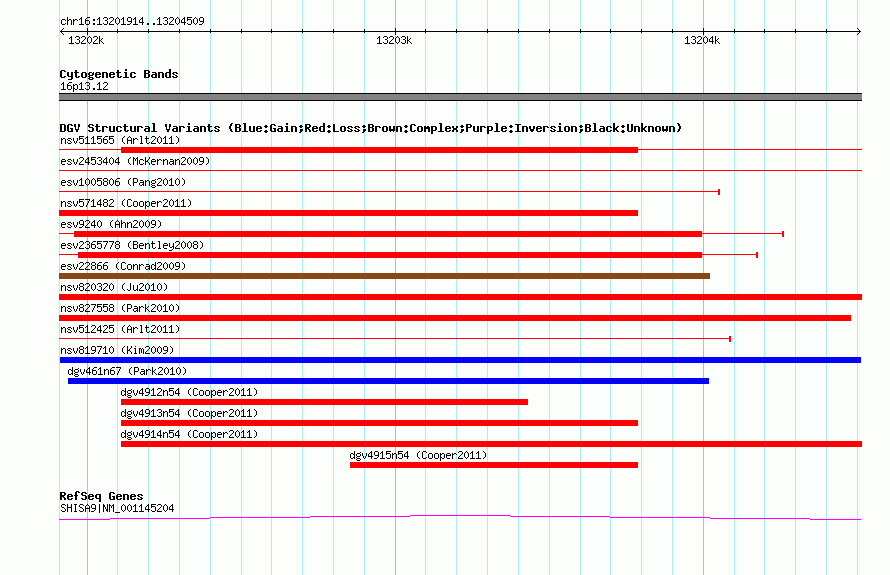This screenshot has height=575, width=890.
Task: Select variant label esv1005806 (Pang2010)
Action: click(x=123, y=182)
